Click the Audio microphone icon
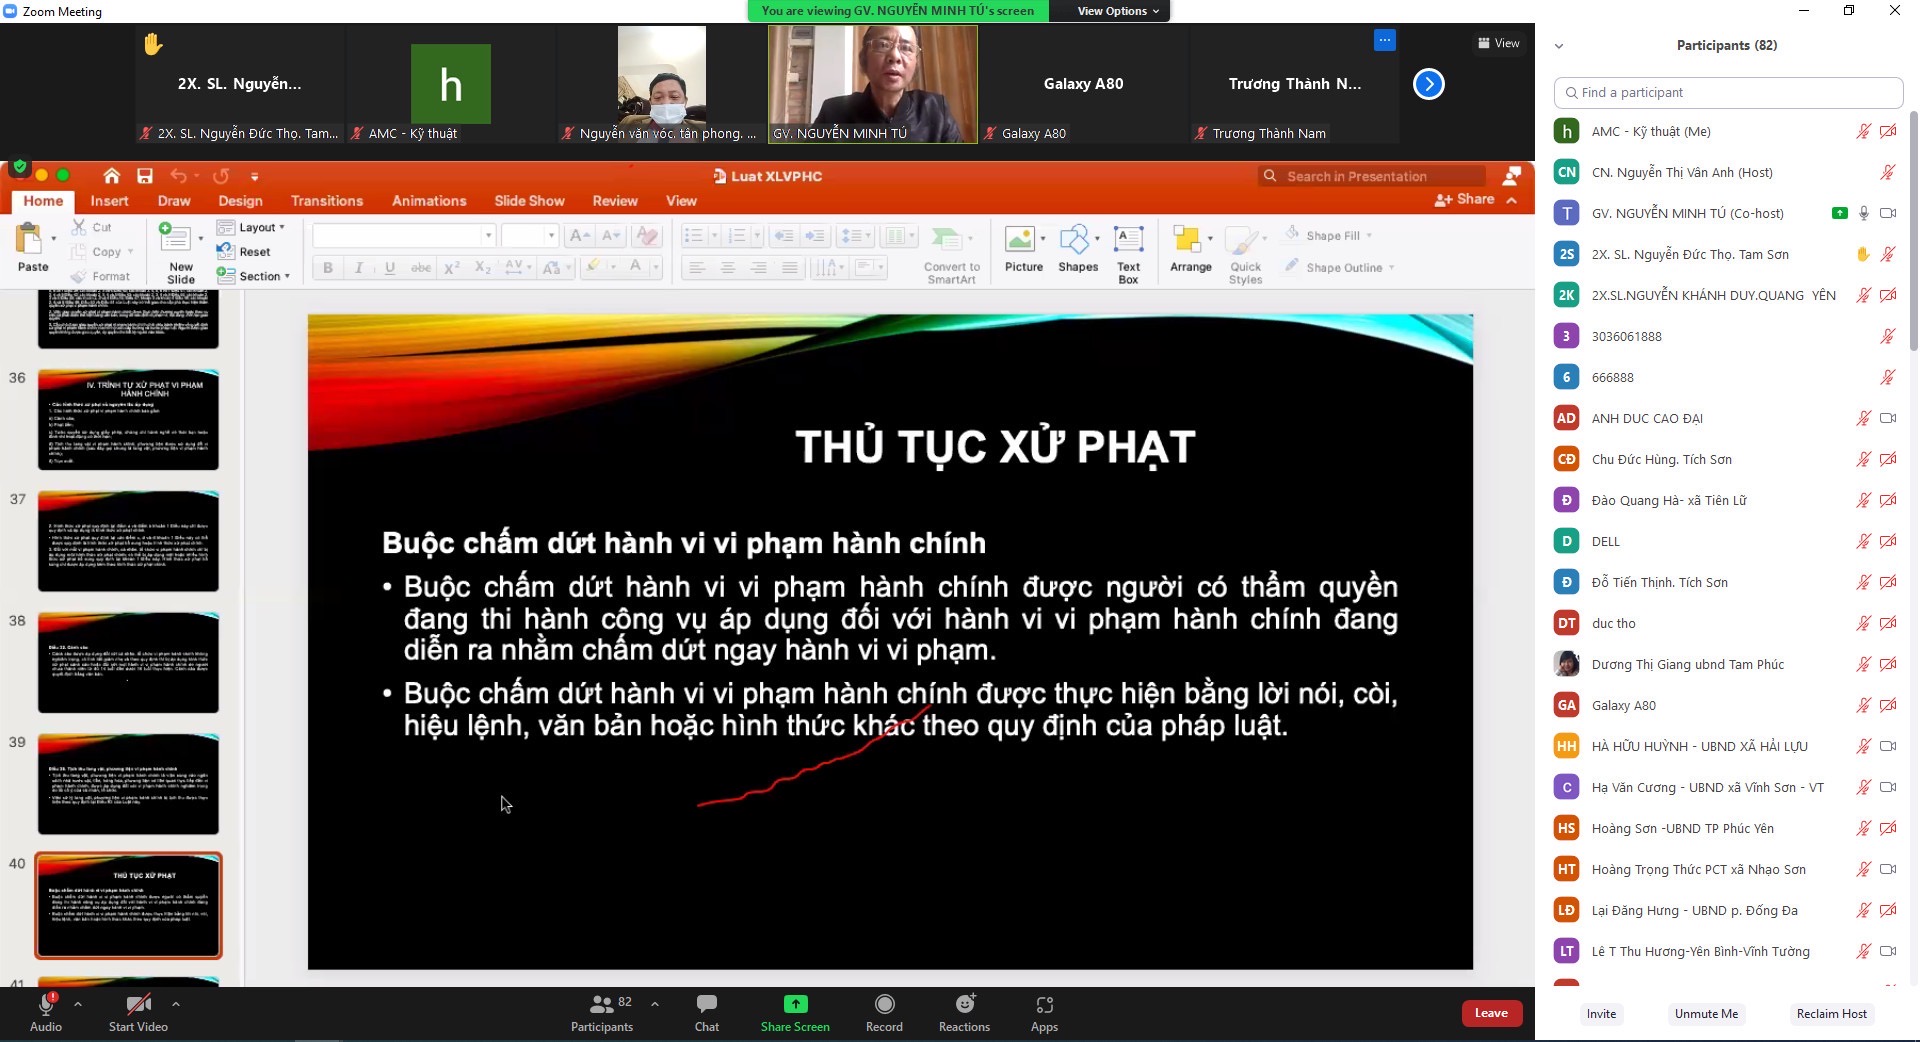This screenshot has width=1920, height=1042. [x=46, y=1004]
